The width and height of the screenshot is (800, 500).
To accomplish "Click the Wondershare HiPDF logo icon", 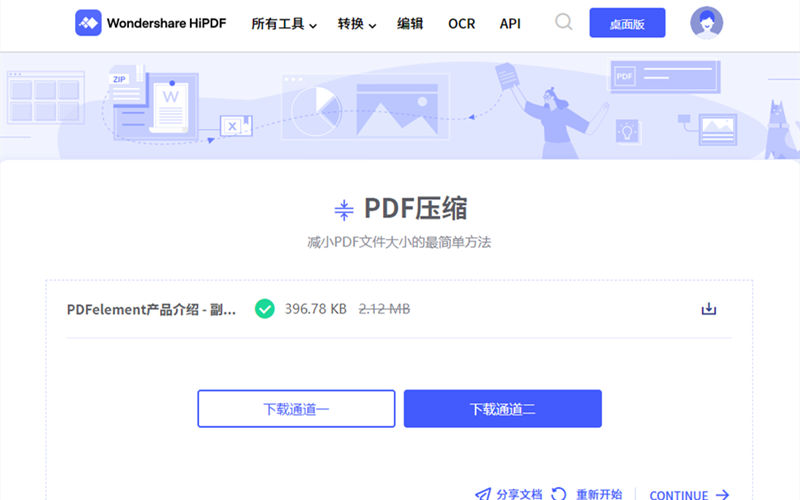I will point(88,22).
